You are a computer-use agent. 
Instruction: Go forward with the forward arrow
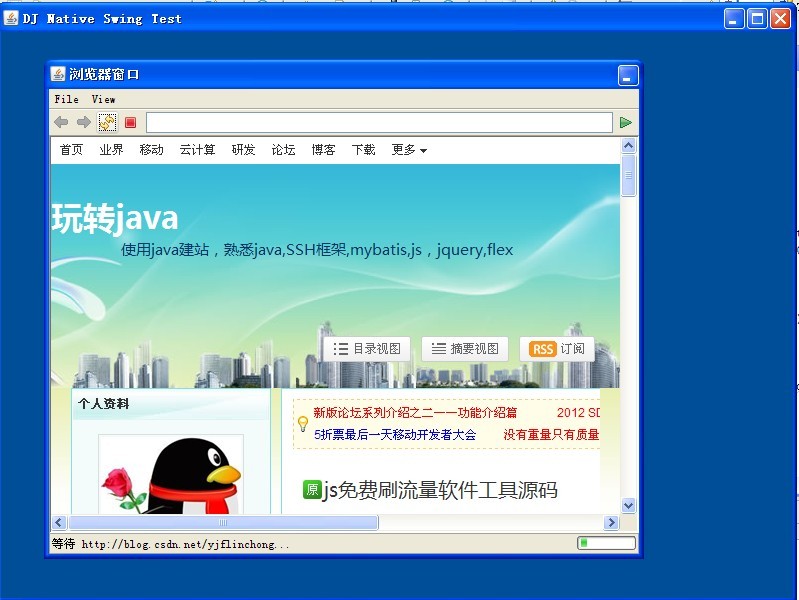point(84,122)
